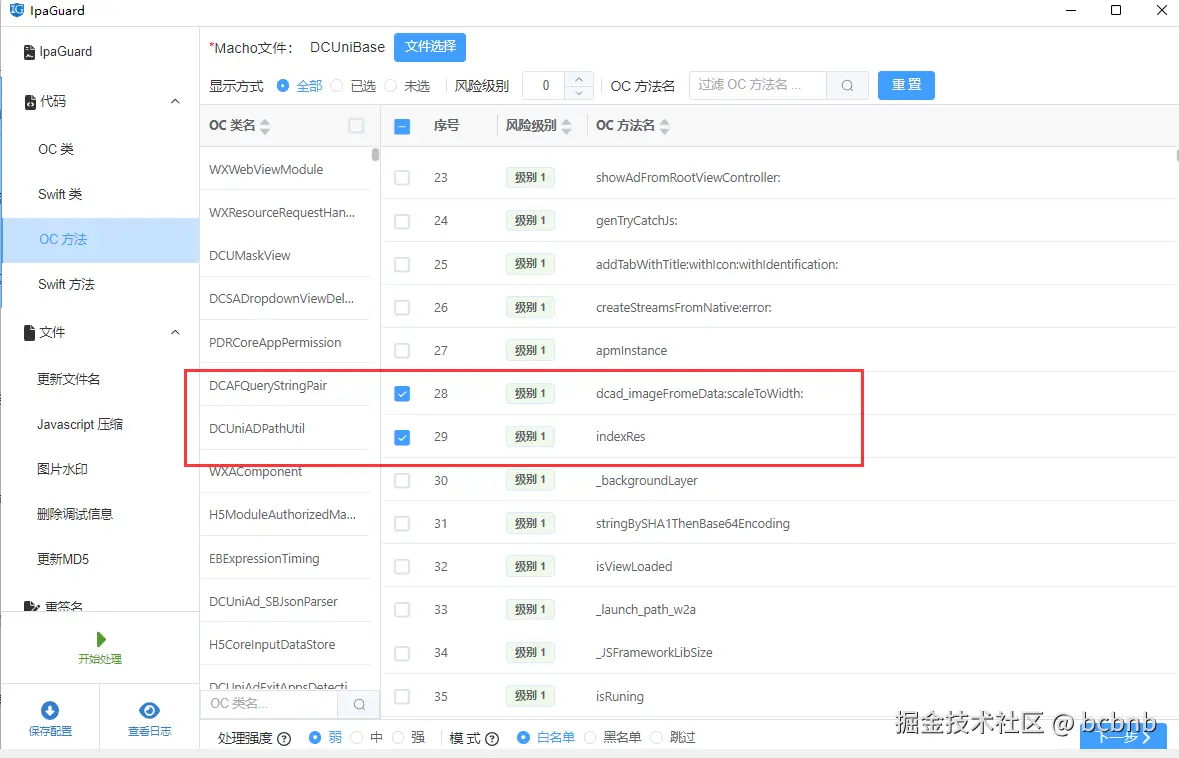Decrease the risk level stepper value
Image resolution: width=1179 pixels, height=758 pixels.
pos(578,92)
